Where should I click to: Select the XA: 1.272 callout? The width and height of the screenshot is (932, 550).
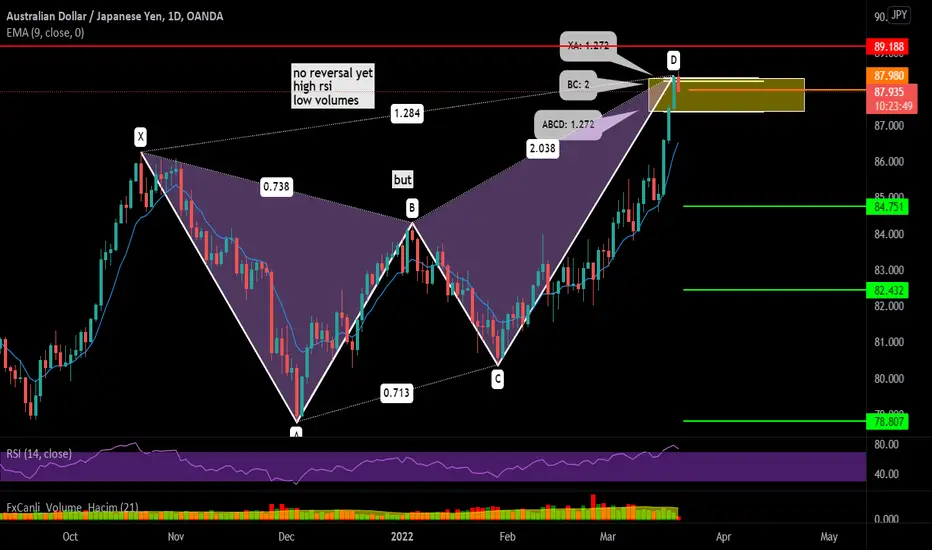(x=588, y=46)
